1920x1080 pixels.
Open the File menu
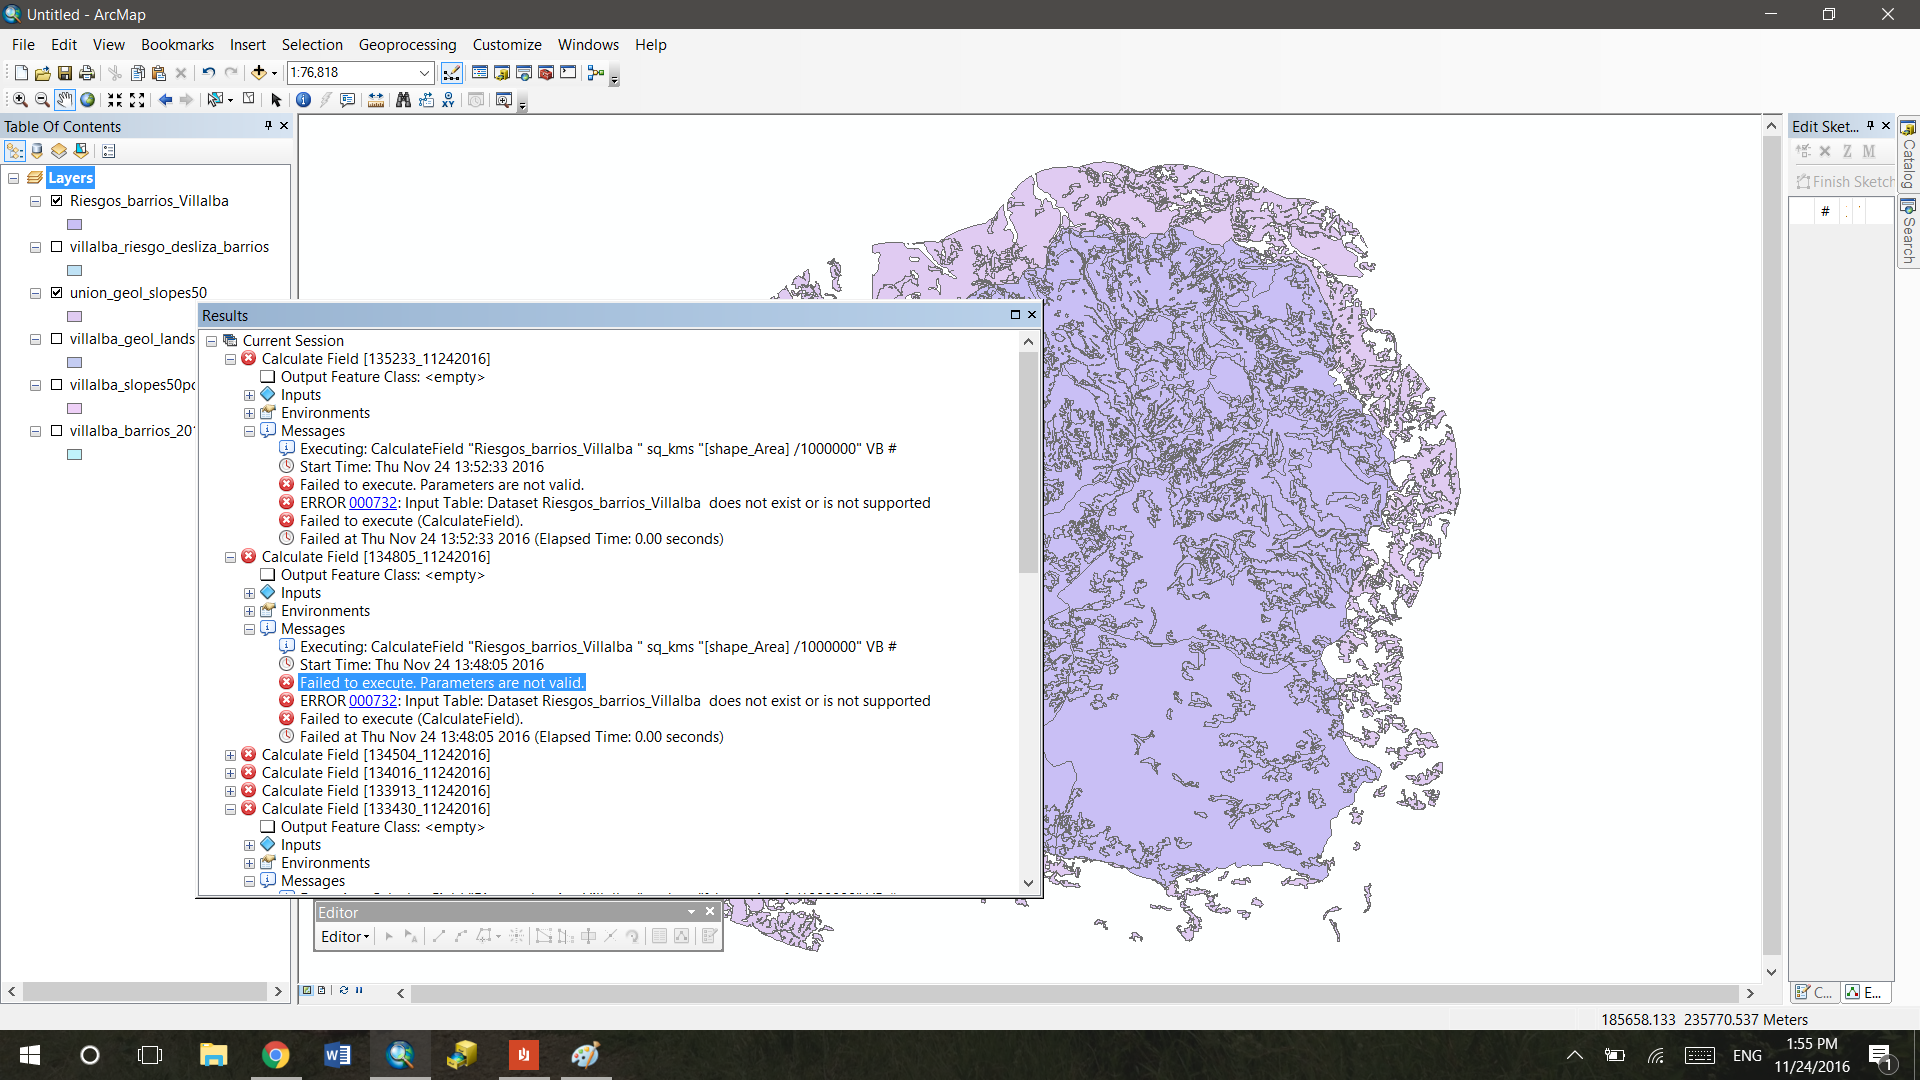[23, 45]
